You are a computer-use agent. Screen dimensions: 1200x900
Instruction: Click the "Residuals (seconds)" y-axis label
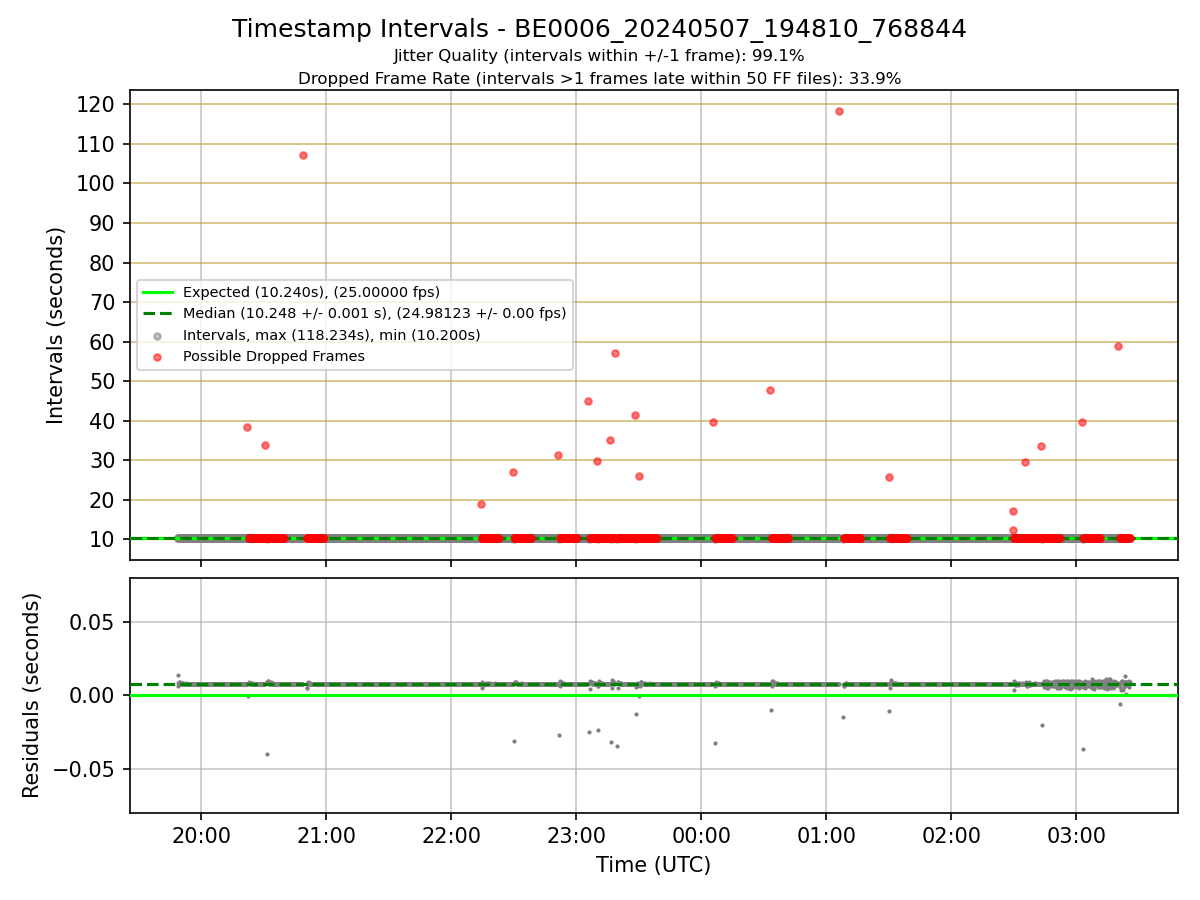[x=32, y=695]
